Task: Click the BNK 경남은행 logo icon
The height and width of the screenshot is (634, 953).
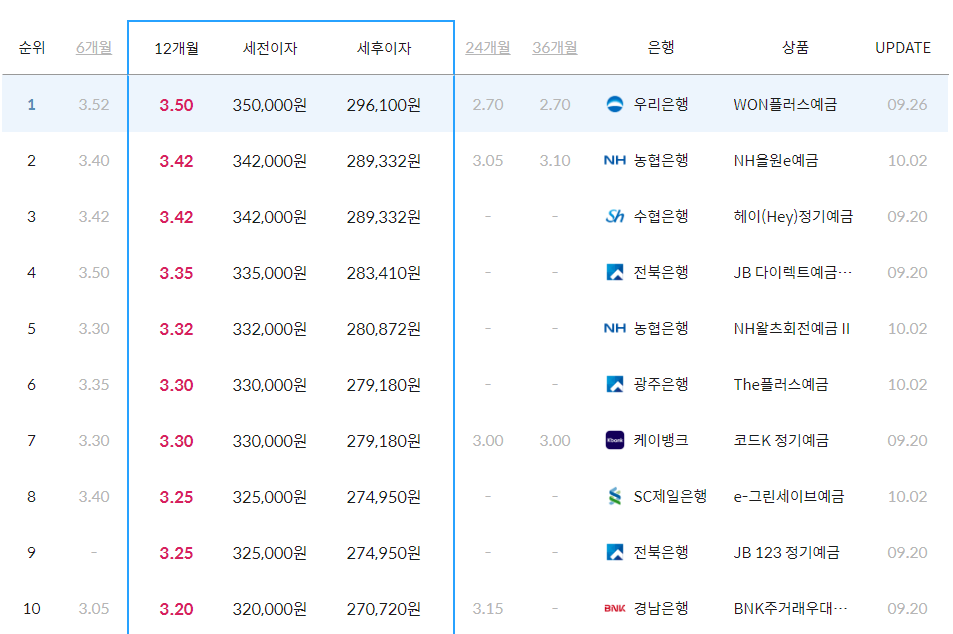Action: coord(614,608)
